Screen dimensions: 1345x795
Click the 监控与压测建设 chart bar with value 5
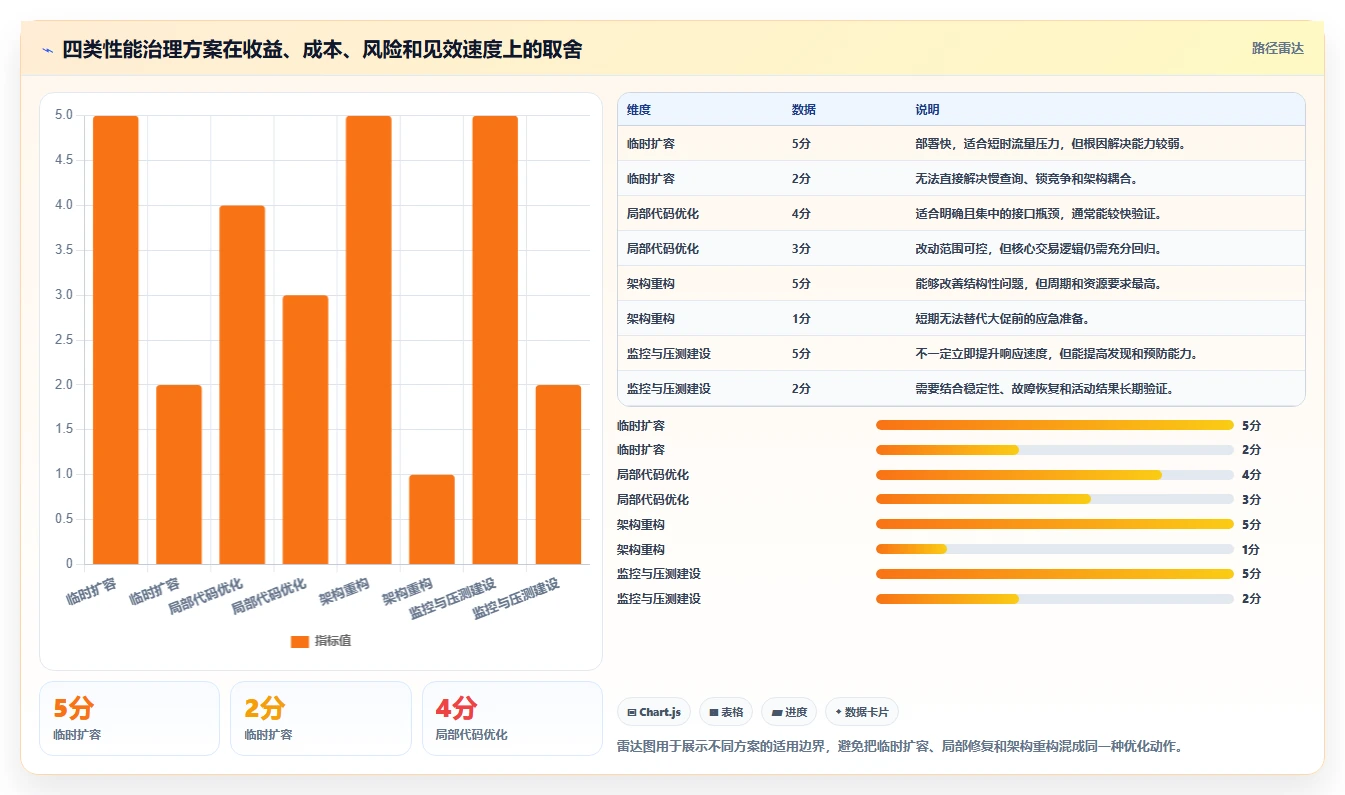point(495,340)
